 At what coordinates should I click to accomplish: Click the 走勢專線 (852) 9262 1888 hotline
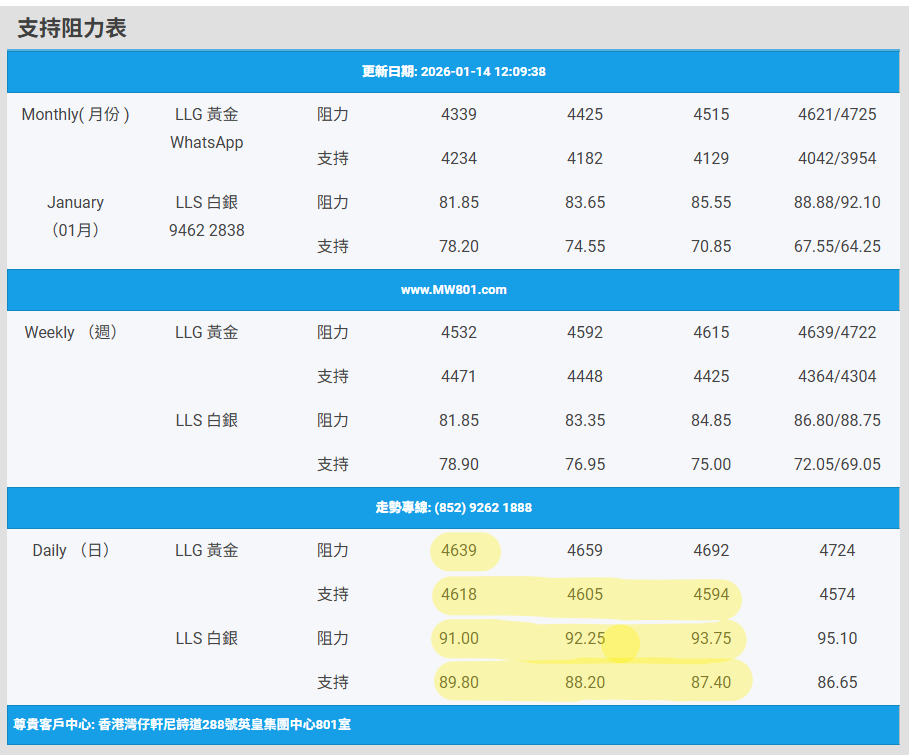pos(453,508)
